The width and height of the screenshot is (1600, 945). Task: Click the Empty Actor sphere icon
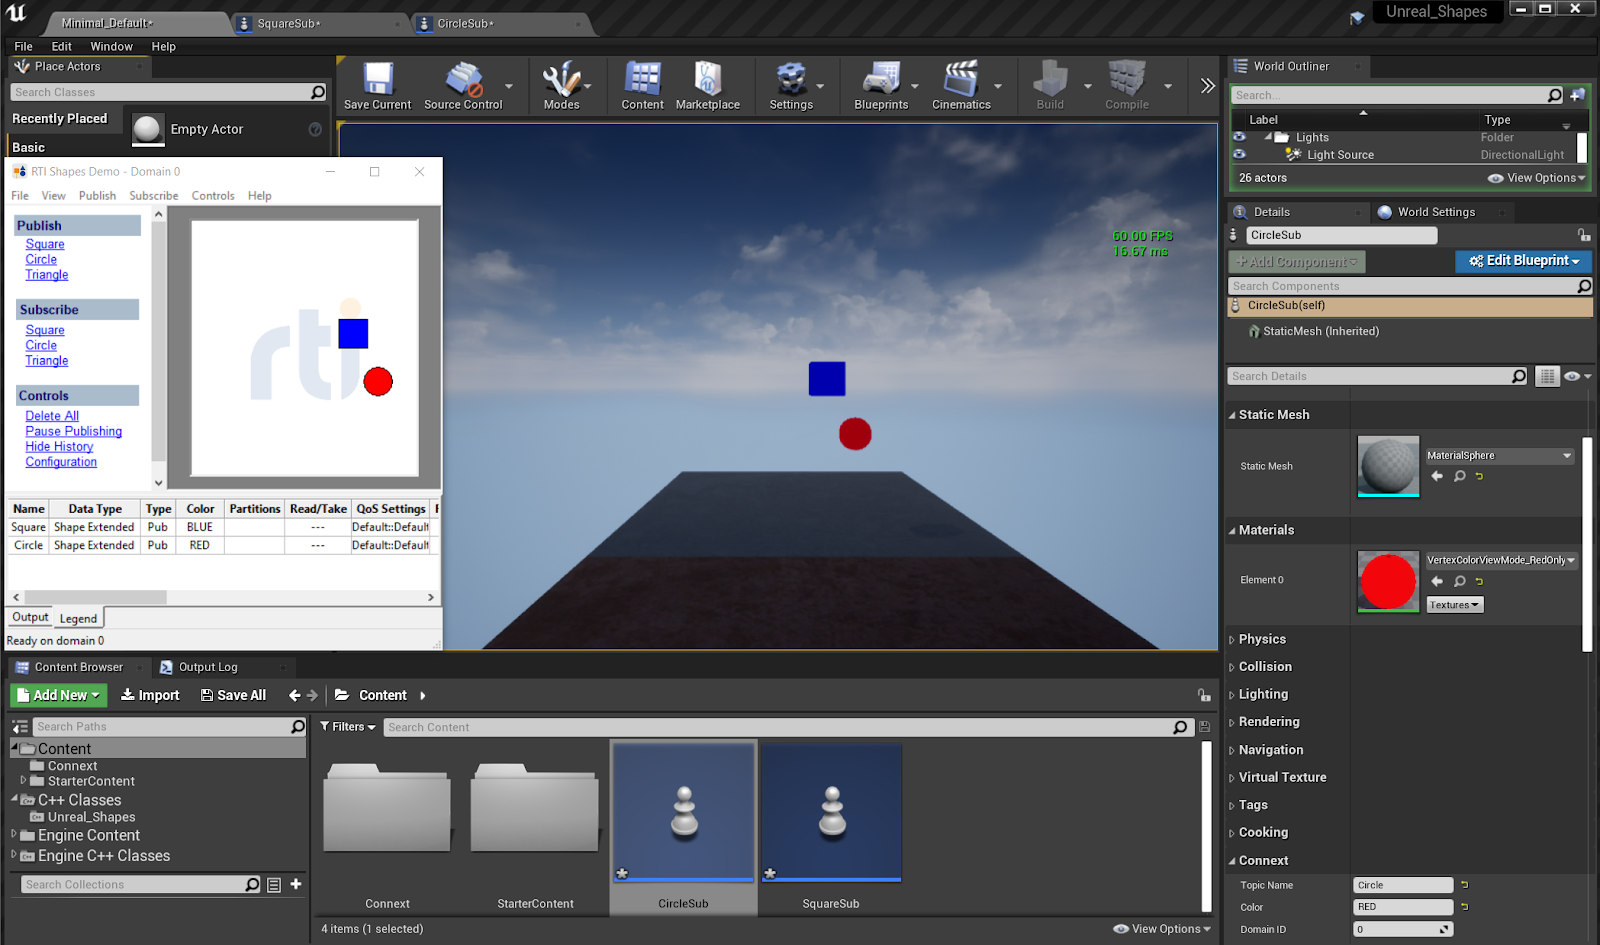tap(148, 129)
